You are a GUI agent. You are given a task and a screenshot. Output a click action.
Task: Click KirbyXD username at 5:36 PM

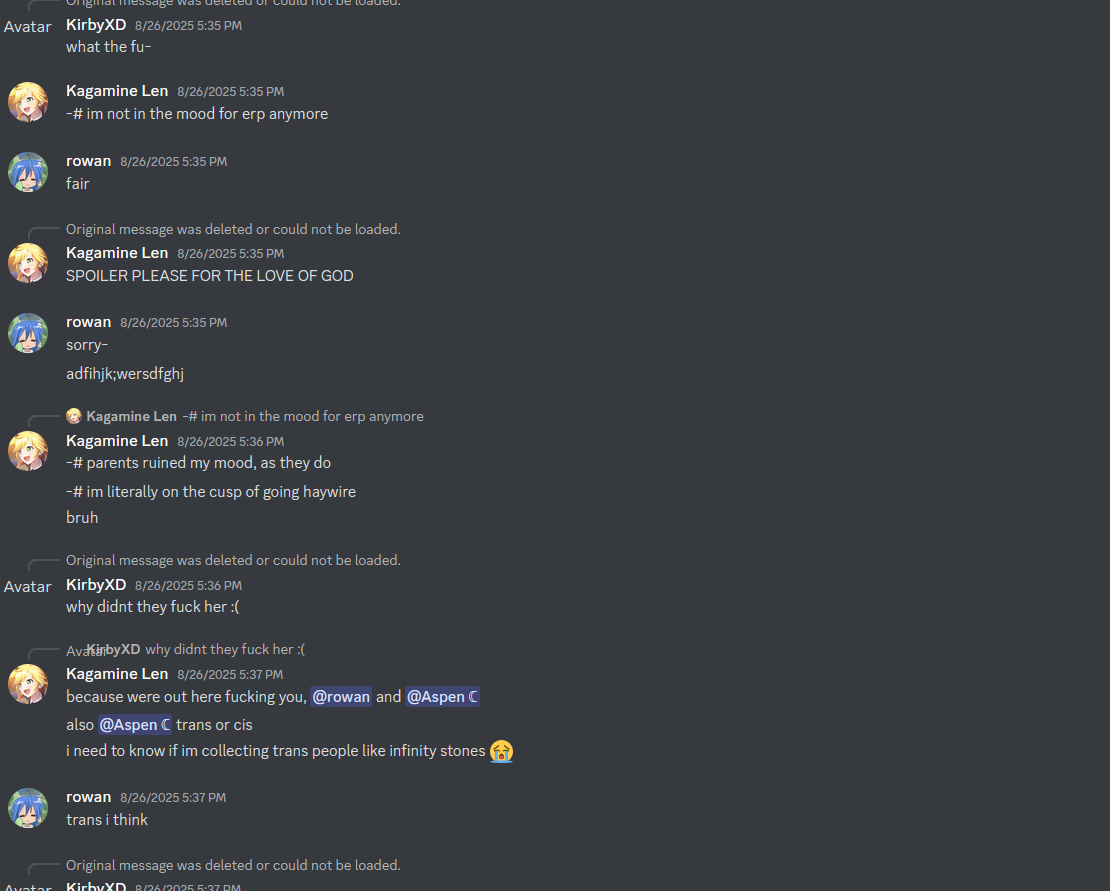(96, 585)
